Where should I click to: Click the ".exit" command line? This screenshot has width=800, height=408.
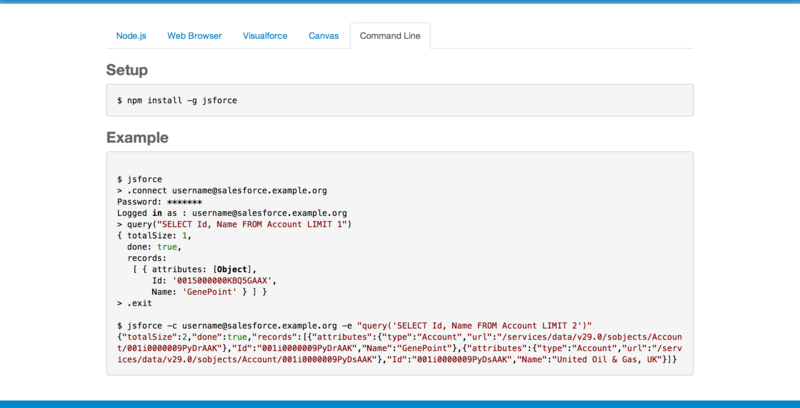point(135,303)
